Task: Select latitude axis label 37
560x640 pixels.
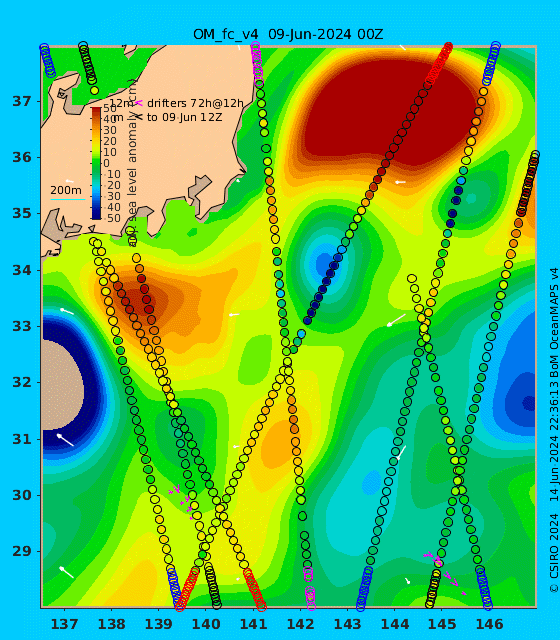Action: (x=22, y=101)
